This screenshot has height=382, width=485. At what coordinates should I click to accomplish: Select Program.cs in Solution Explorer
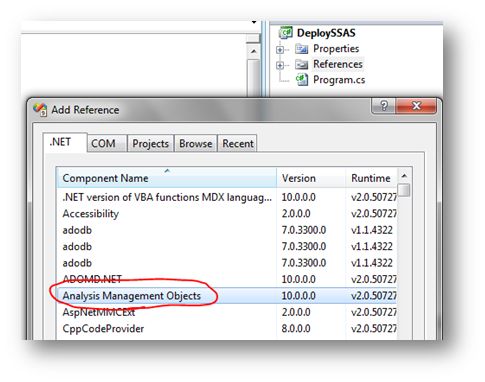(x=339, y=80)
